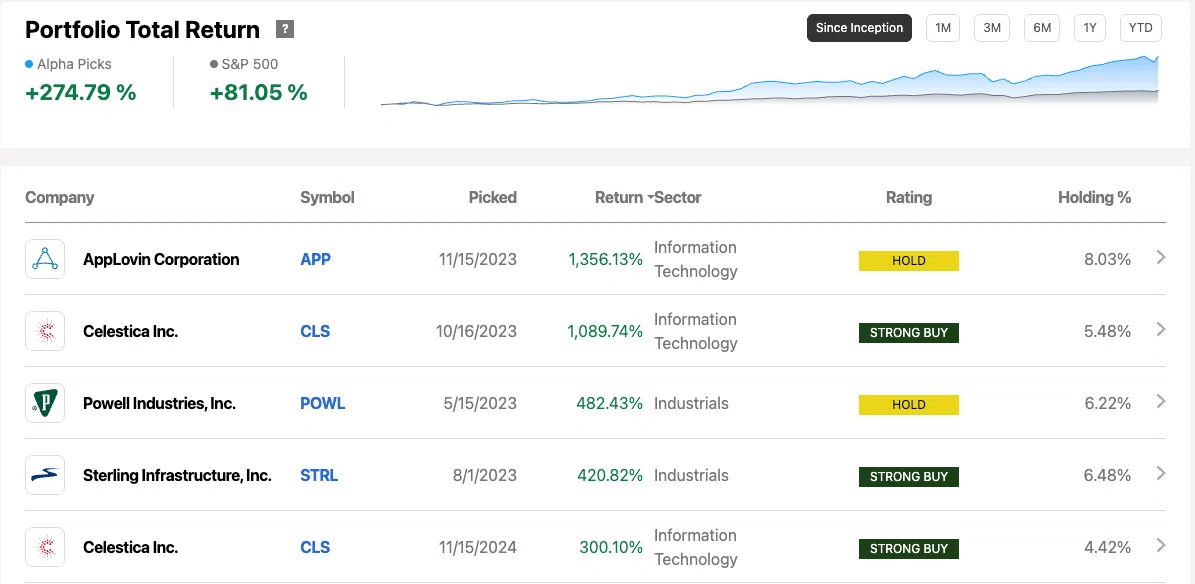1195x584 pixels.
Task: Select the Since Inception time range
Action: [x=859, y=28]
